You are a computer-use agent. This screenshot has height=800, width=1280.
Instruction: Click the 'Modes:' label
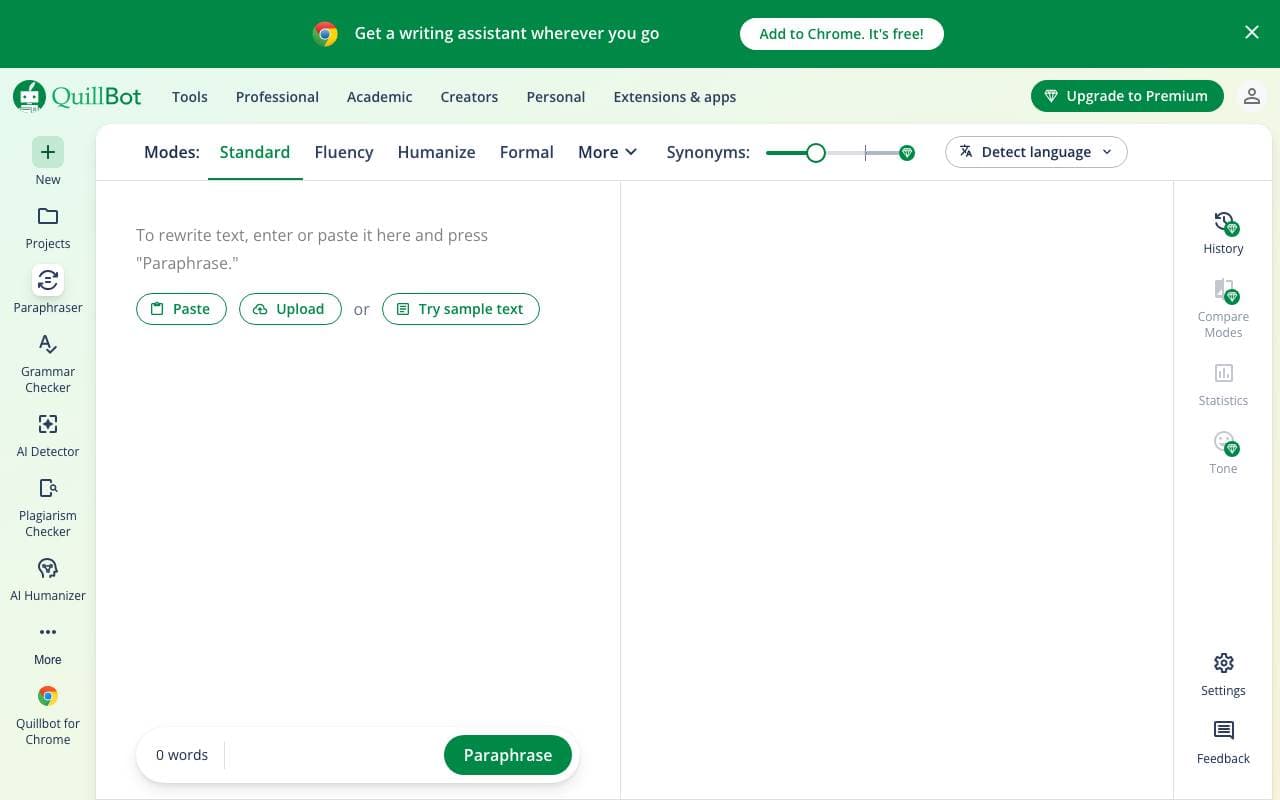(172, 152)
